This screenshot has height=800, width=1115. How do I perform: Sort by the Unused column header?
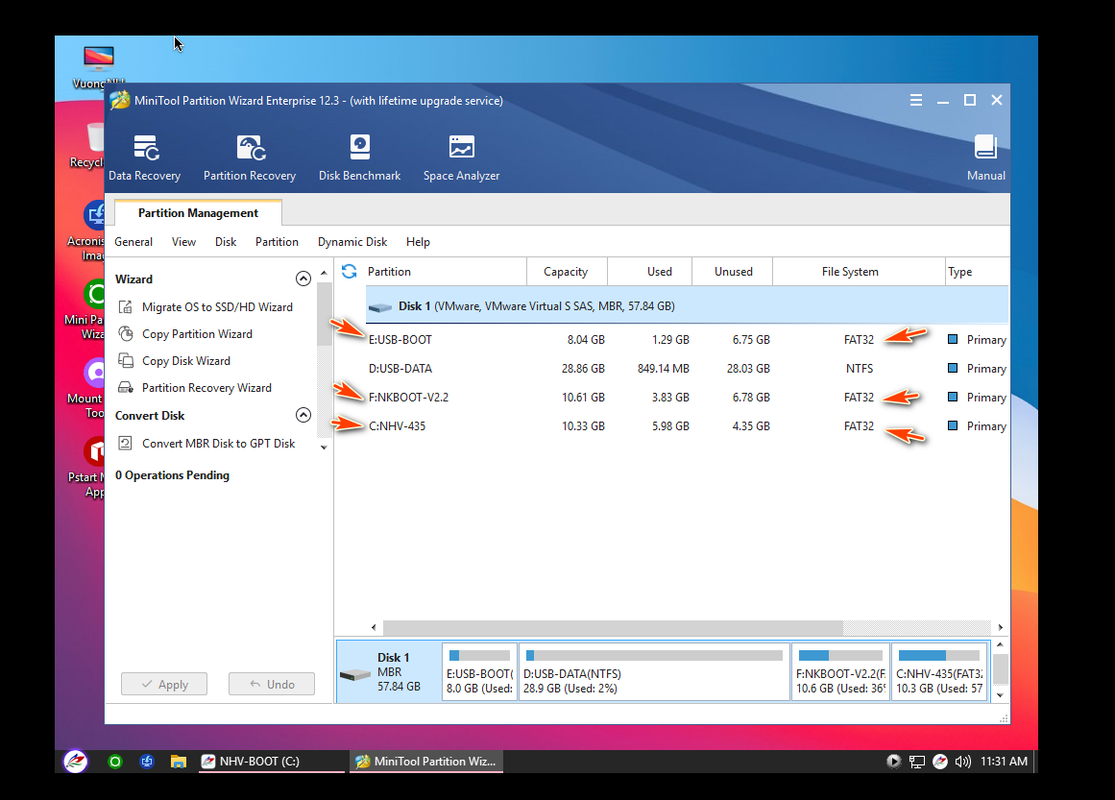point(733,271)
